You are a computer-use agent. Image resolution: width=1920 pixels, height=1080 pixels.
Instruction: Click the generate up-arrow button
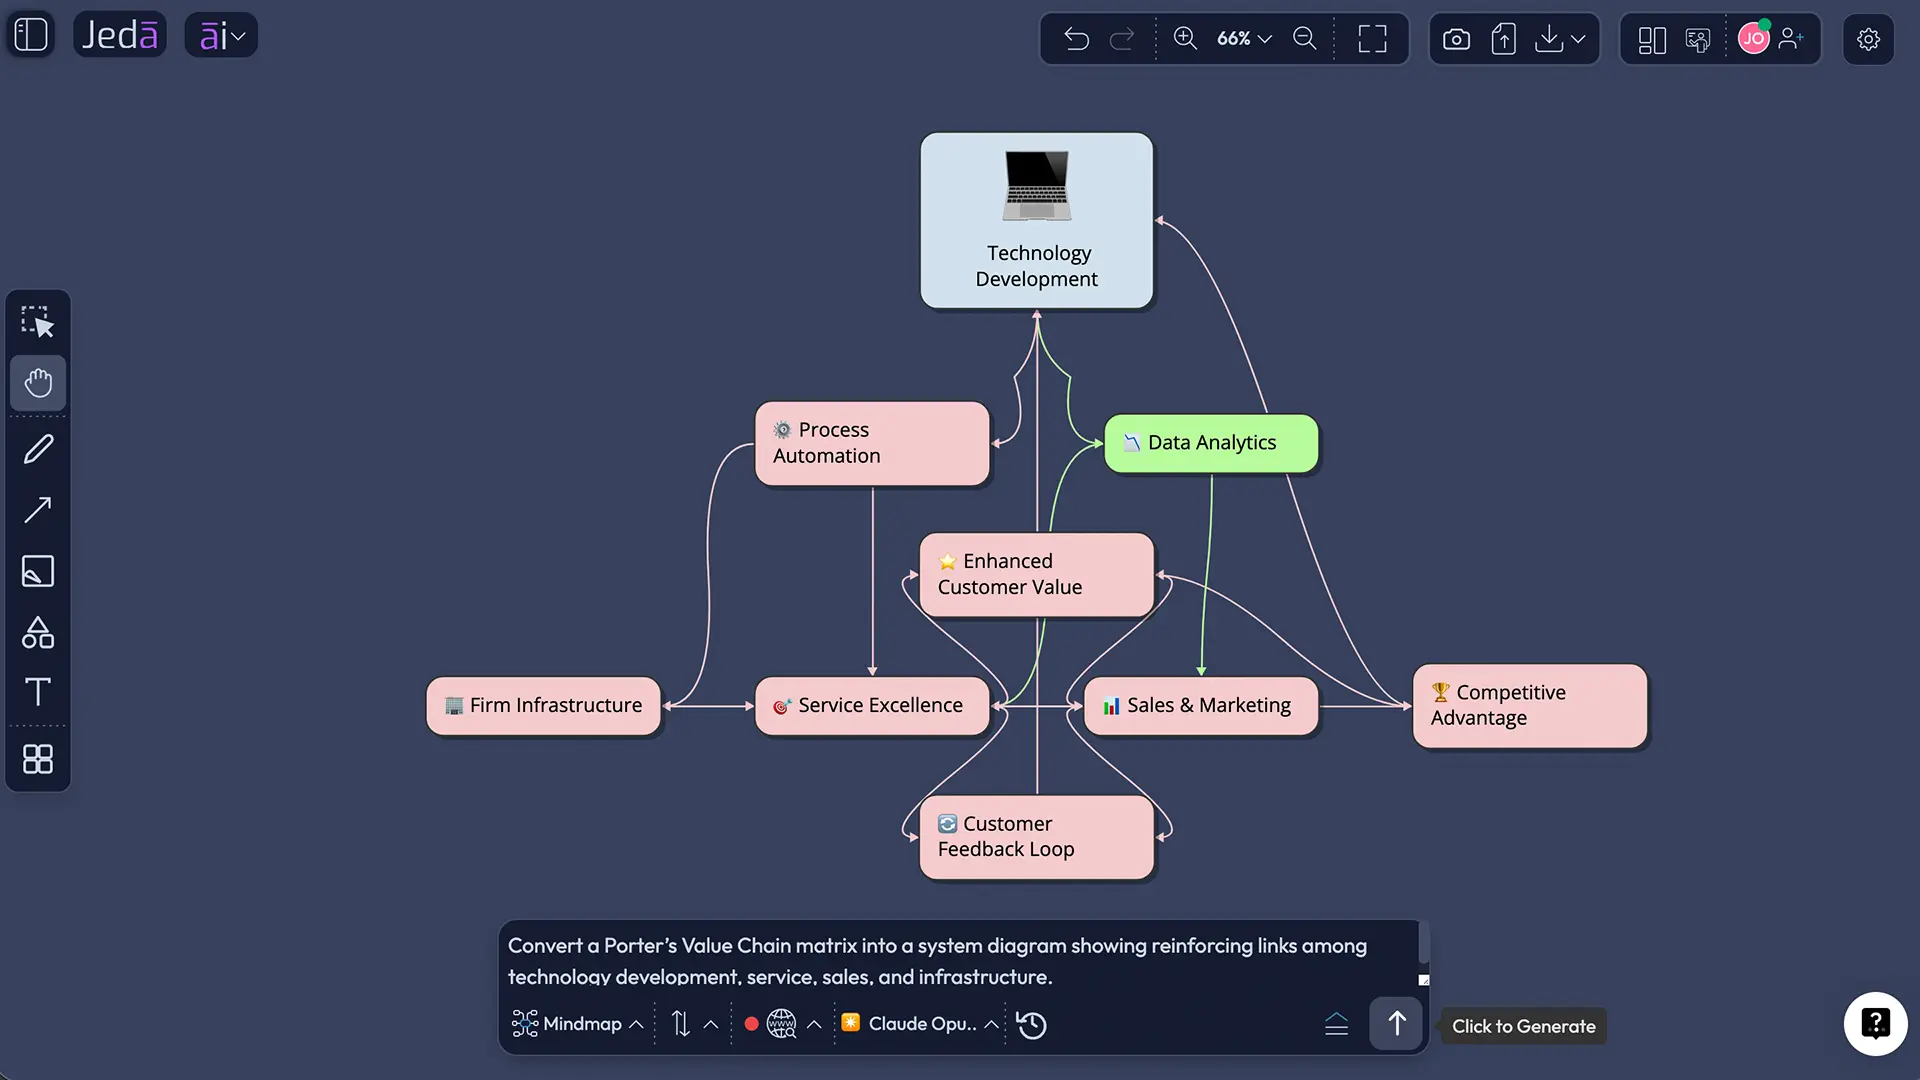point(1396,1024)
